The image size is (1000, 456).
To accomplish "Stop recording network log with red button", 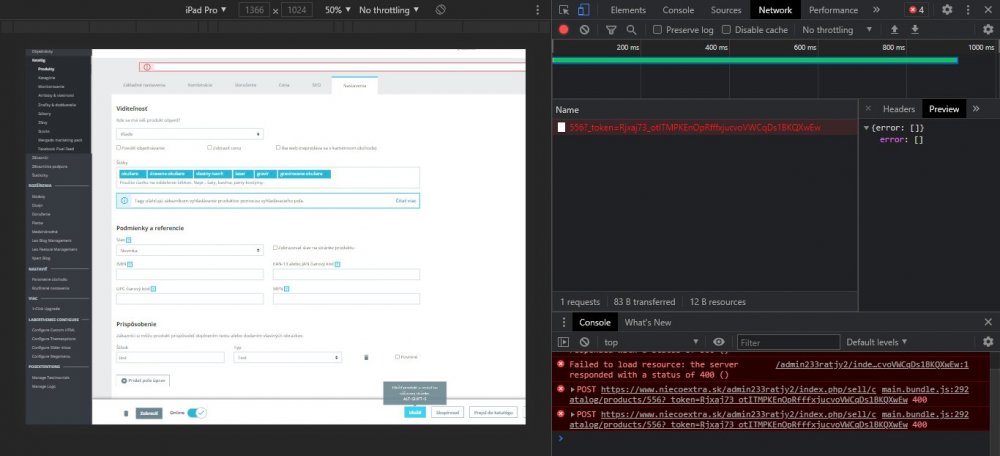I will click(x=564, y=29).
